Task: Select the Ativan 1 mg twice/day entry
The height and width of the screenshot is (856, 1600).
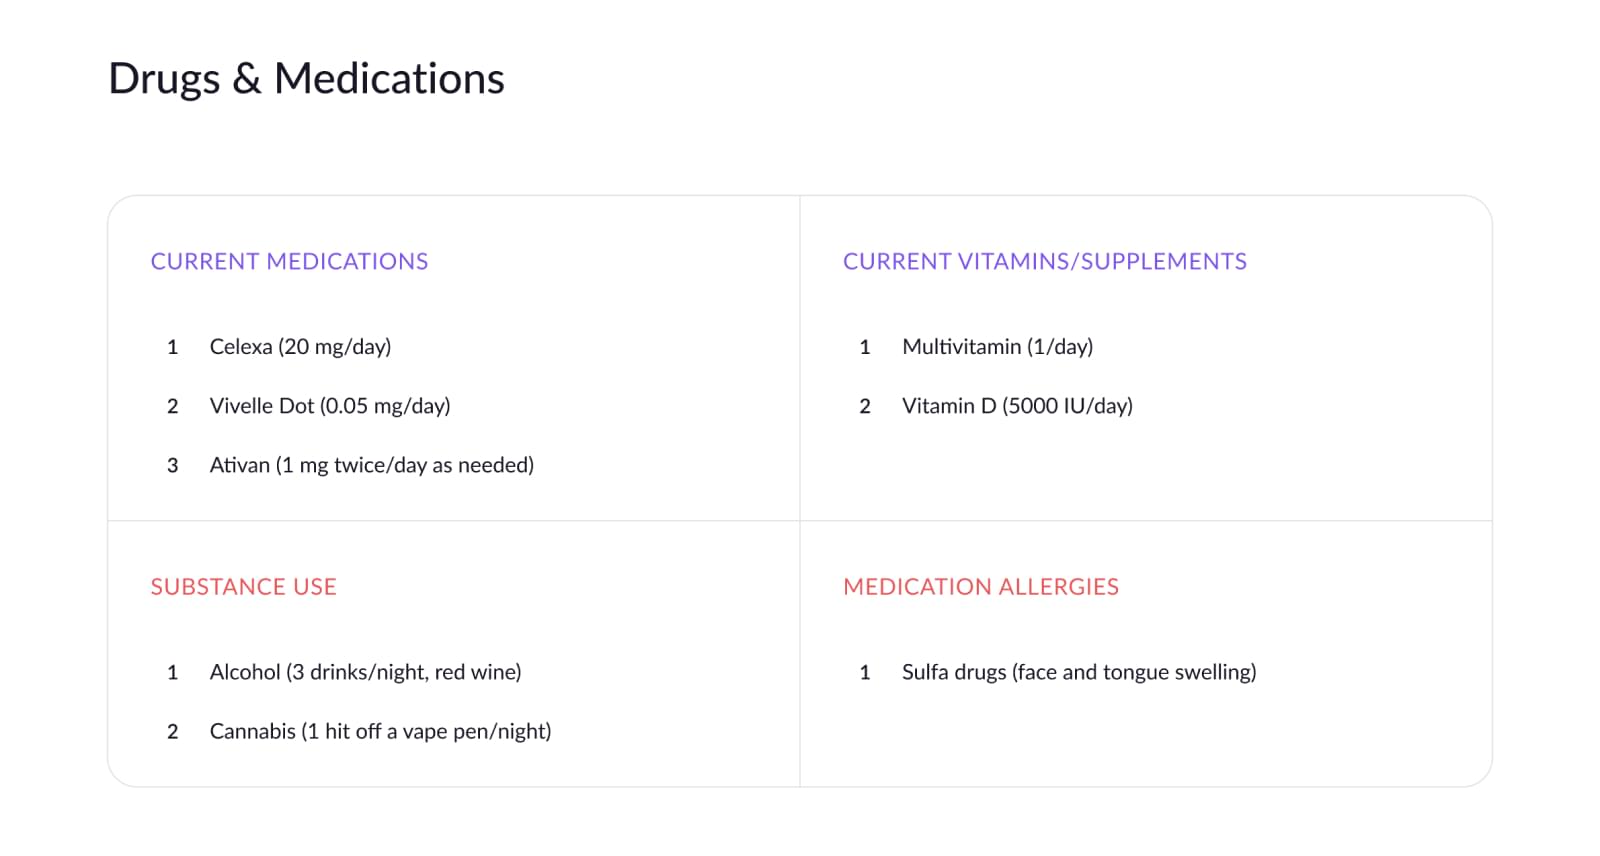Action: coord(372,465)
